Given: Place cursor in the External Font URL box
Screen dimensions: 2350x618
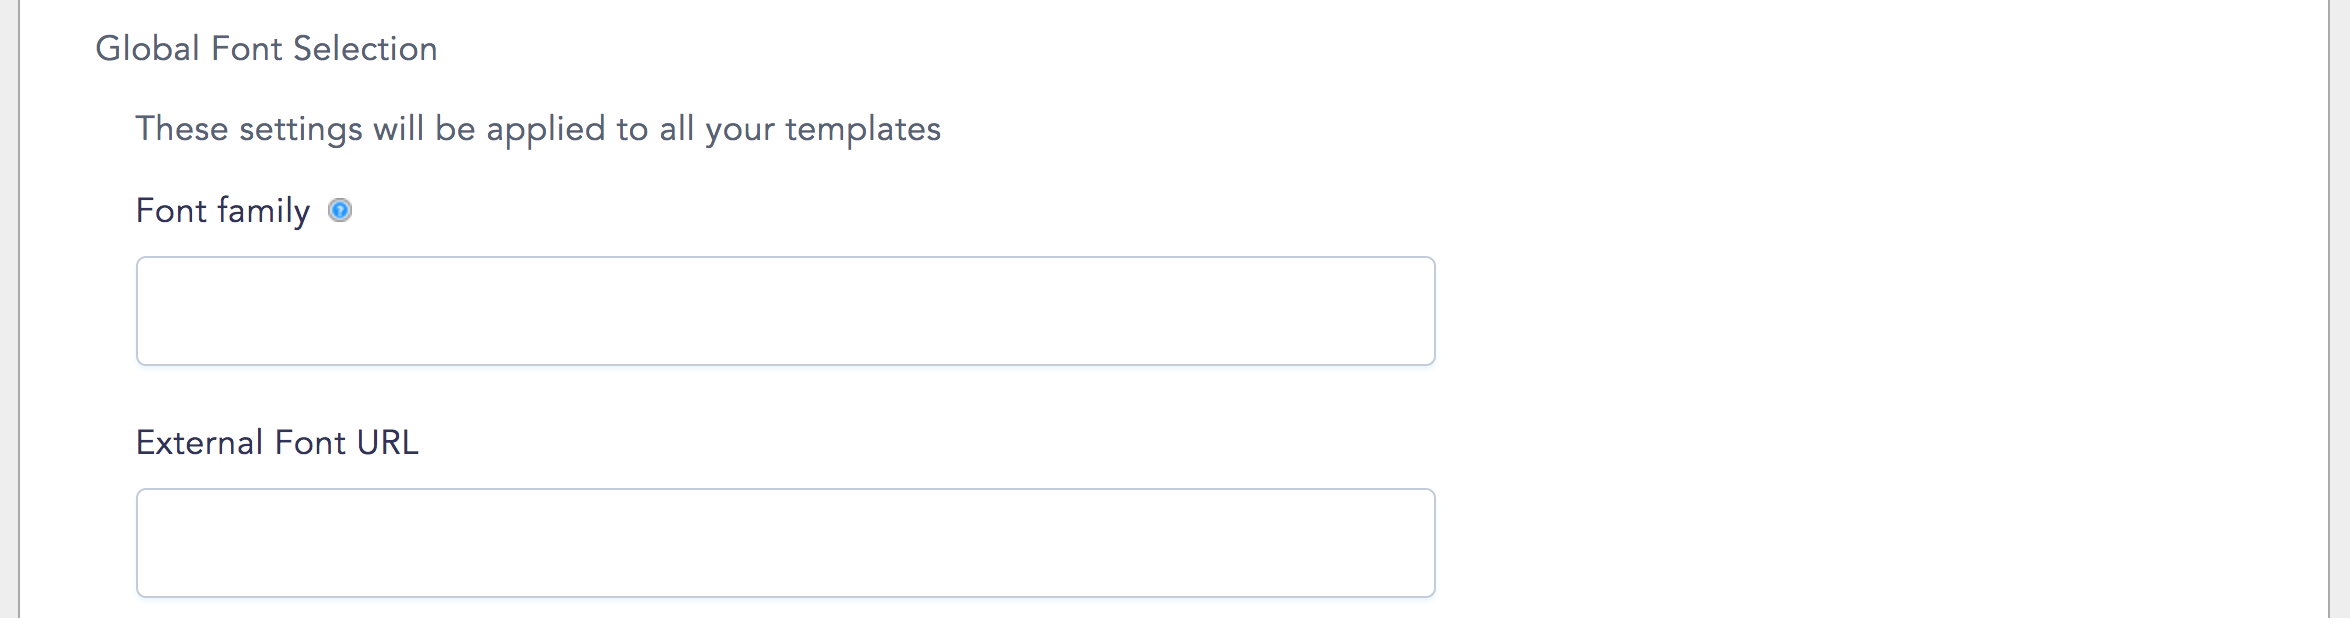Looking at the screenshot, I should (786, 543).
